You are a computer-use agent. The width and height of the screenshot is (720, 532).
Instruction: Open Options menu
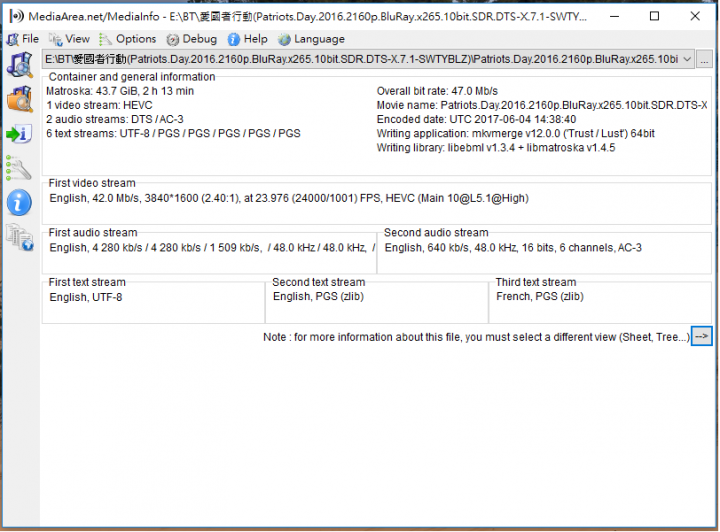pyautogui.click(x=128, y=39)
